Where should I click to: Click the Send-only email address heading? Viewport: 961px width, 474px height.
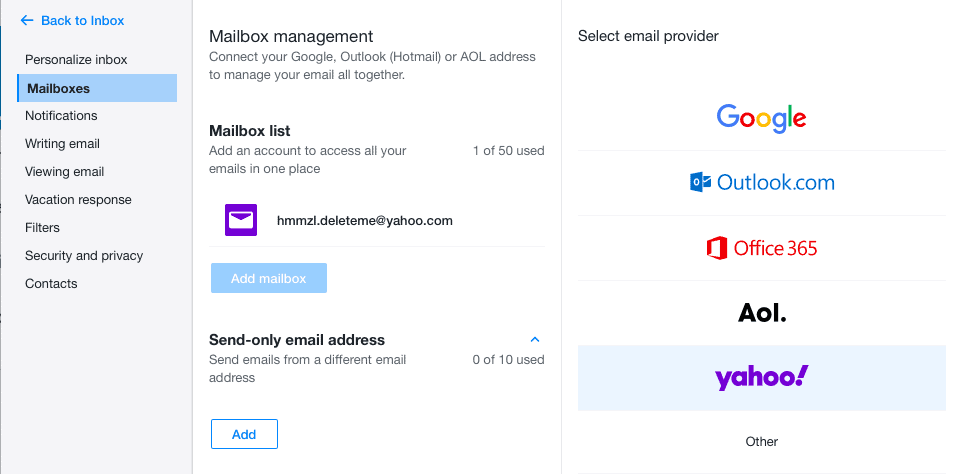pyautogui.click(x=297, y=340)
